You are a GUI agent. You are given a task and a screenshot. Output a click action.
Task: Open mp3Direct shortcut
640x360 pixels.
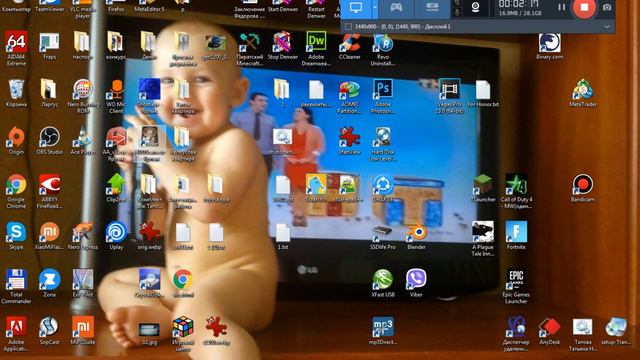click(383, 331)
